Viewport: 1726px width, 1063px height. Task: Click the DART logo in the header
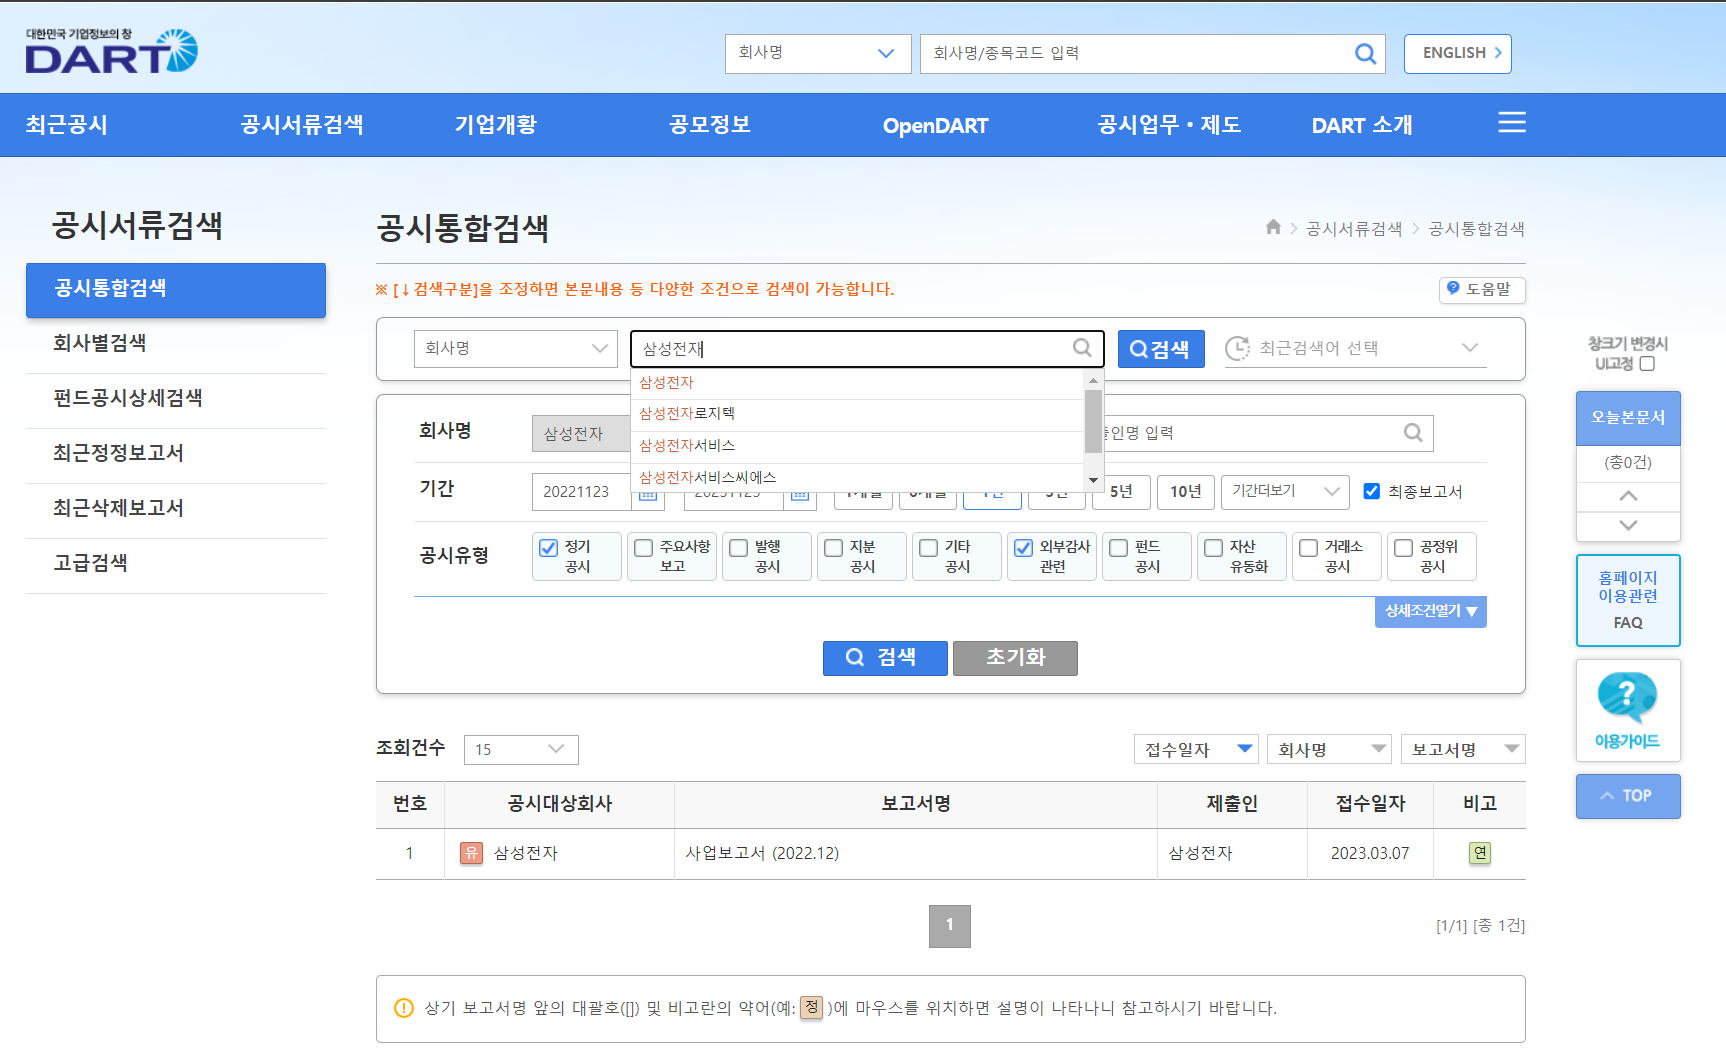click(x=111, y=51)
